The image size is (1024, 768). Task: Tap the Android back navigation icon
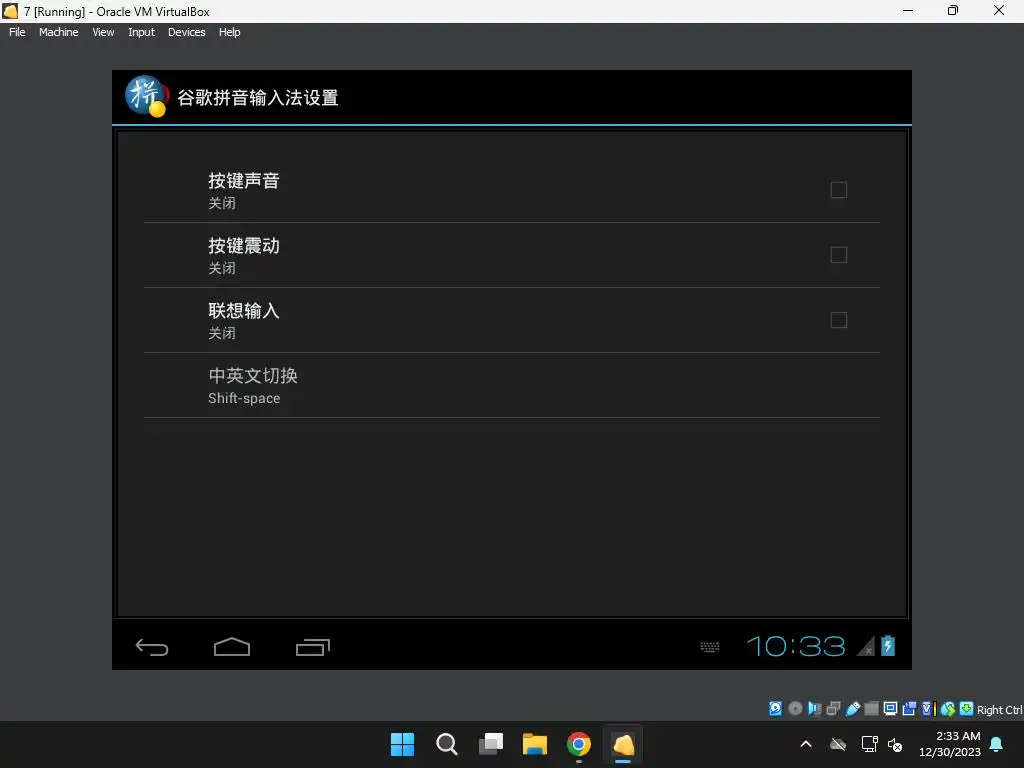152,647
